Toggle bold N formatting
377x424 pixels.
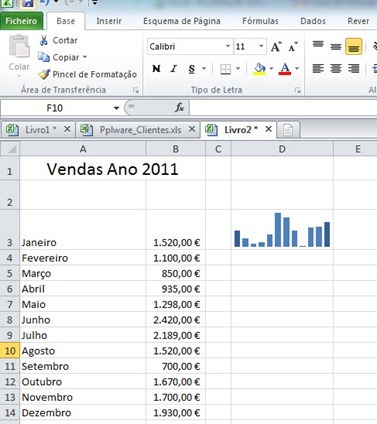pyautogui.click(x=156, y=69)
